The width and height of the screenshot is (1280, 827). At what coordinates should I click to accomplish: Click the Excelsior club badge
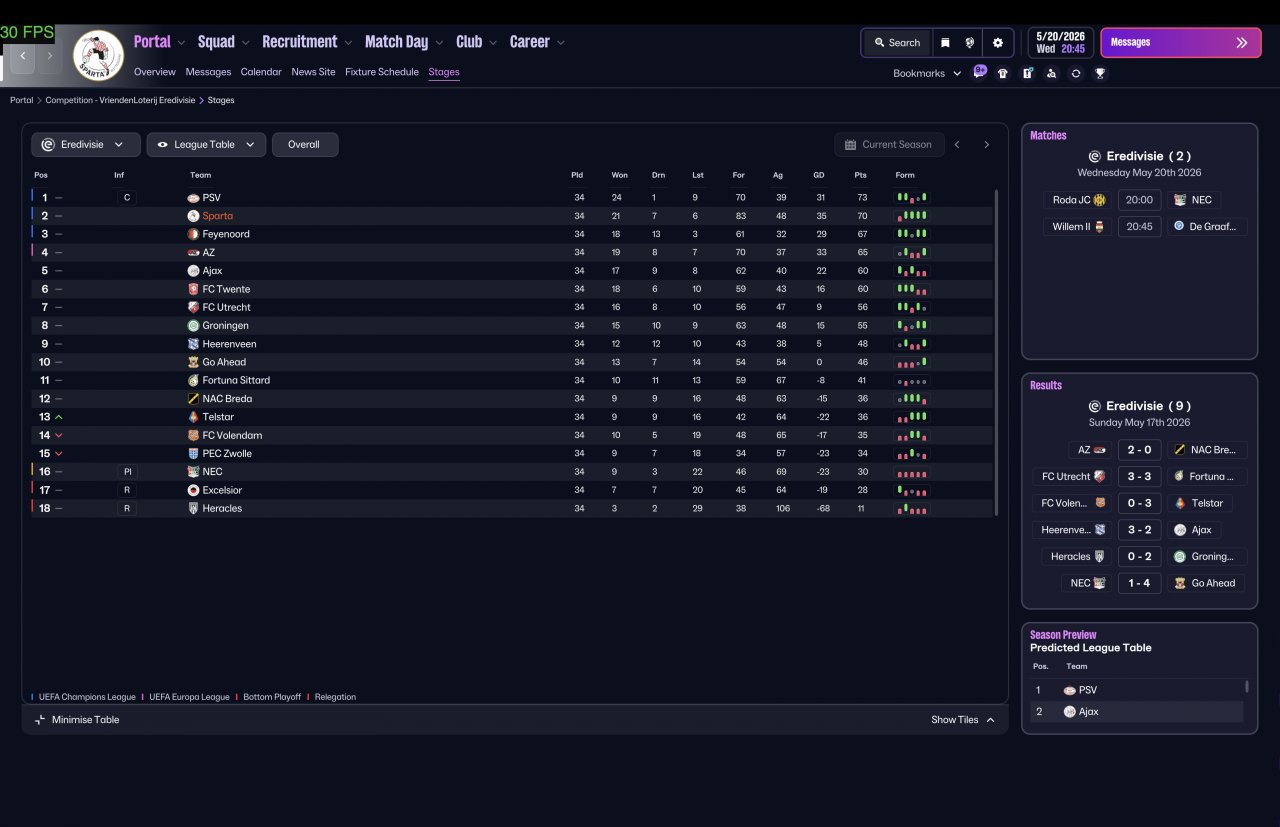click(193, 490)
